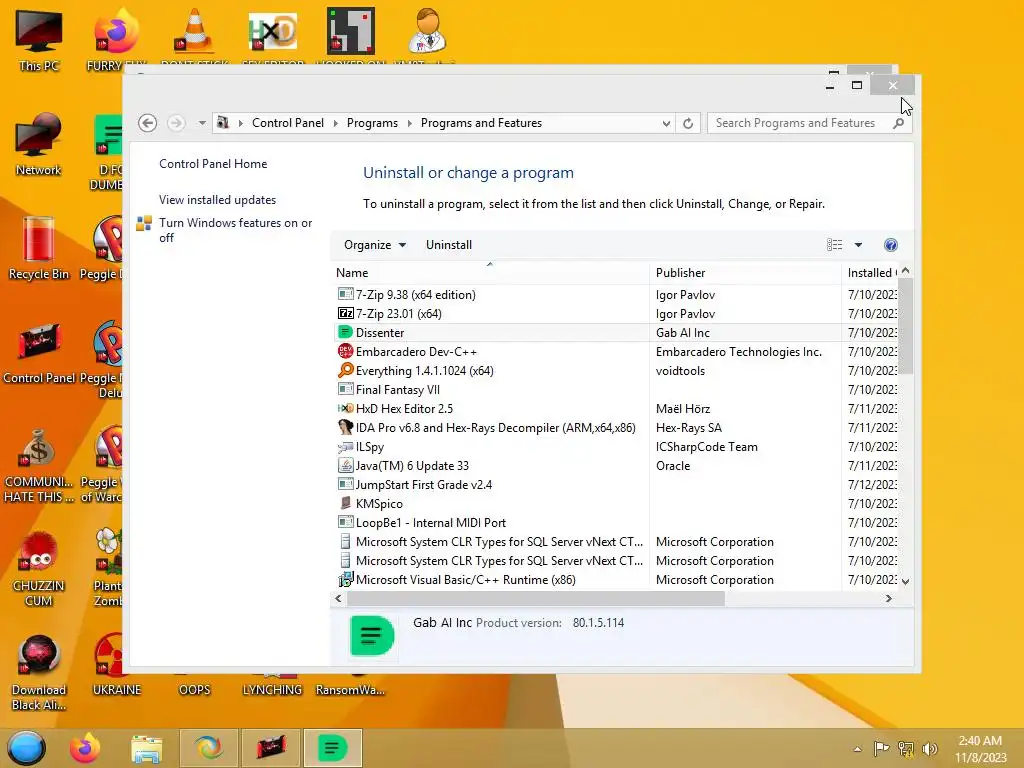Click the voidtools publisher cell
1024x768 pixels.
tap(680, 370)
